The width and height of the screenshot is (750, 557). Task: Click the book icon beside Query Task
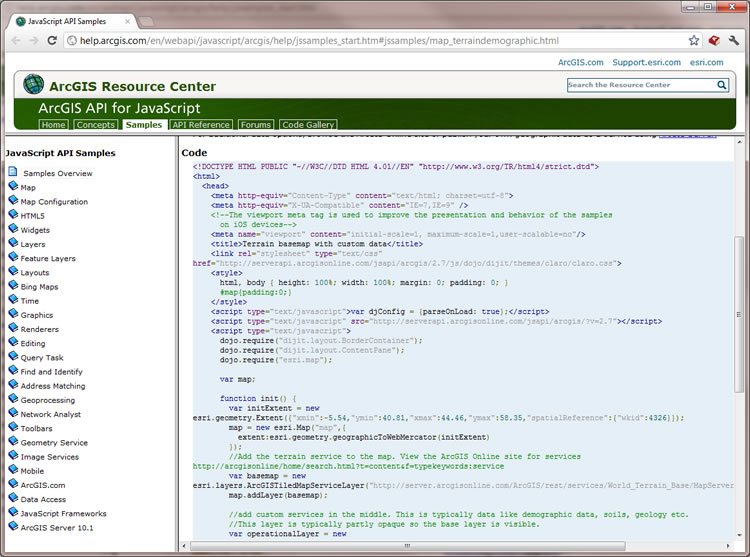coord(13,356)
